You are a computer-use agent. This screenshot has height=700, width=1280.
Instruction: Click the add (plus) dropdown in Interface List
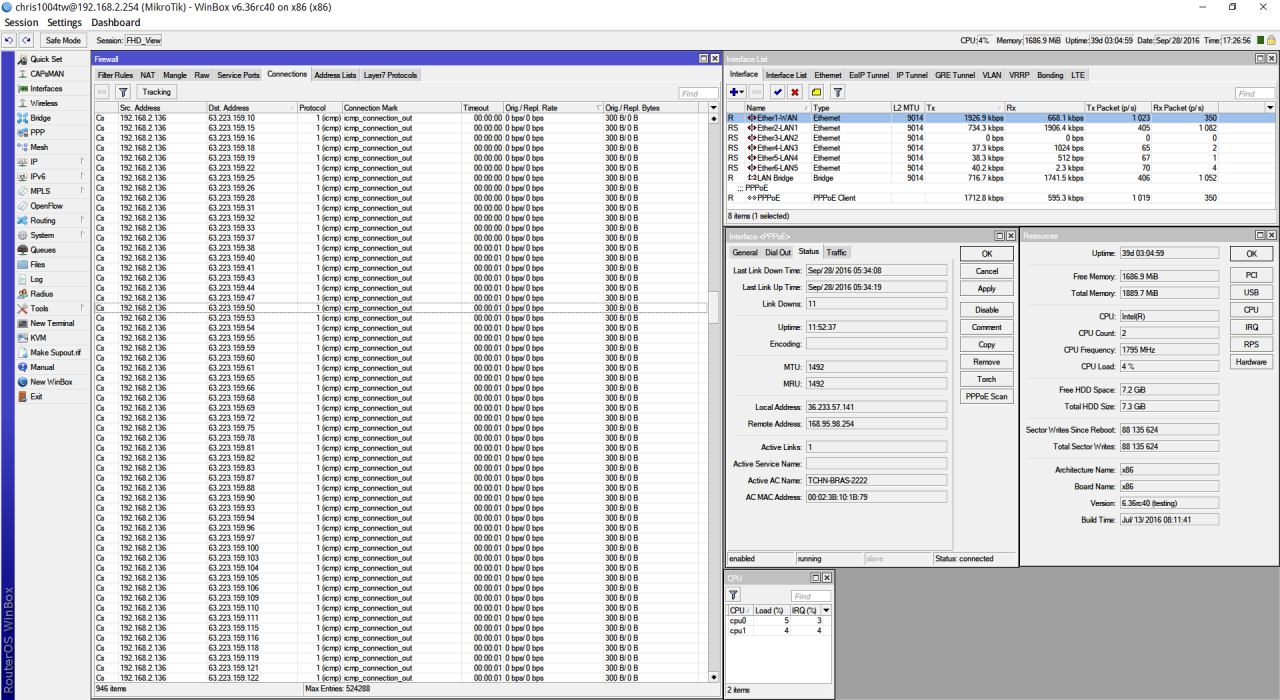737,92
